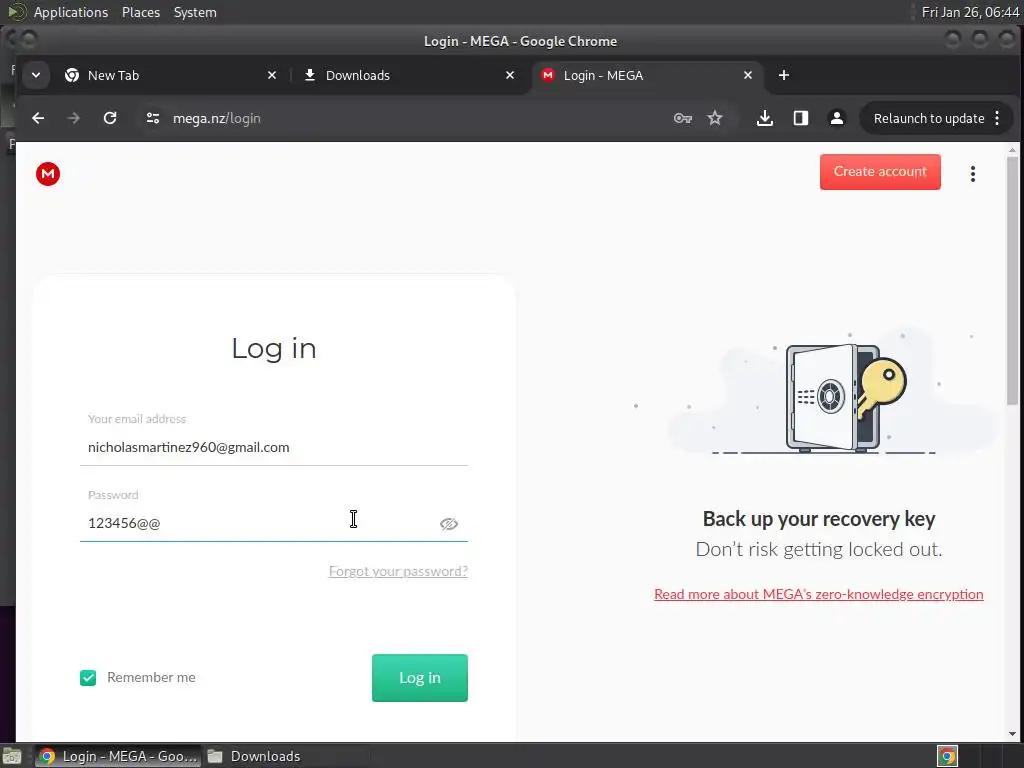The height and width of the screenshot is (768, 1024).
Task: Close the New Tab tab
Action: pos(272,75)
